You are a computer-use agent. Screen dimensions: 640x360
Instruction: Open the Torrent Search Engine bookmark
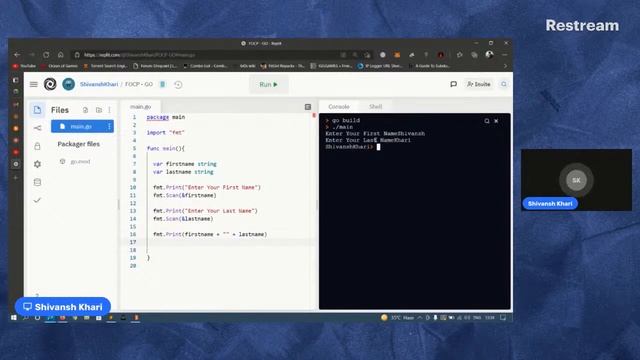106,66
